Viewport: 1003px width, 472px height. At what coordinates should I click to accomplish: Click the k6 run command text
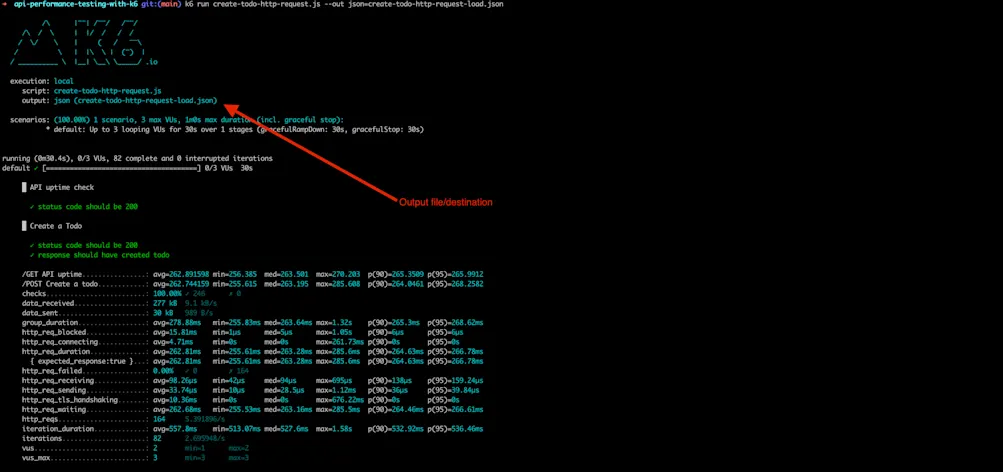(x=344, y=4)
